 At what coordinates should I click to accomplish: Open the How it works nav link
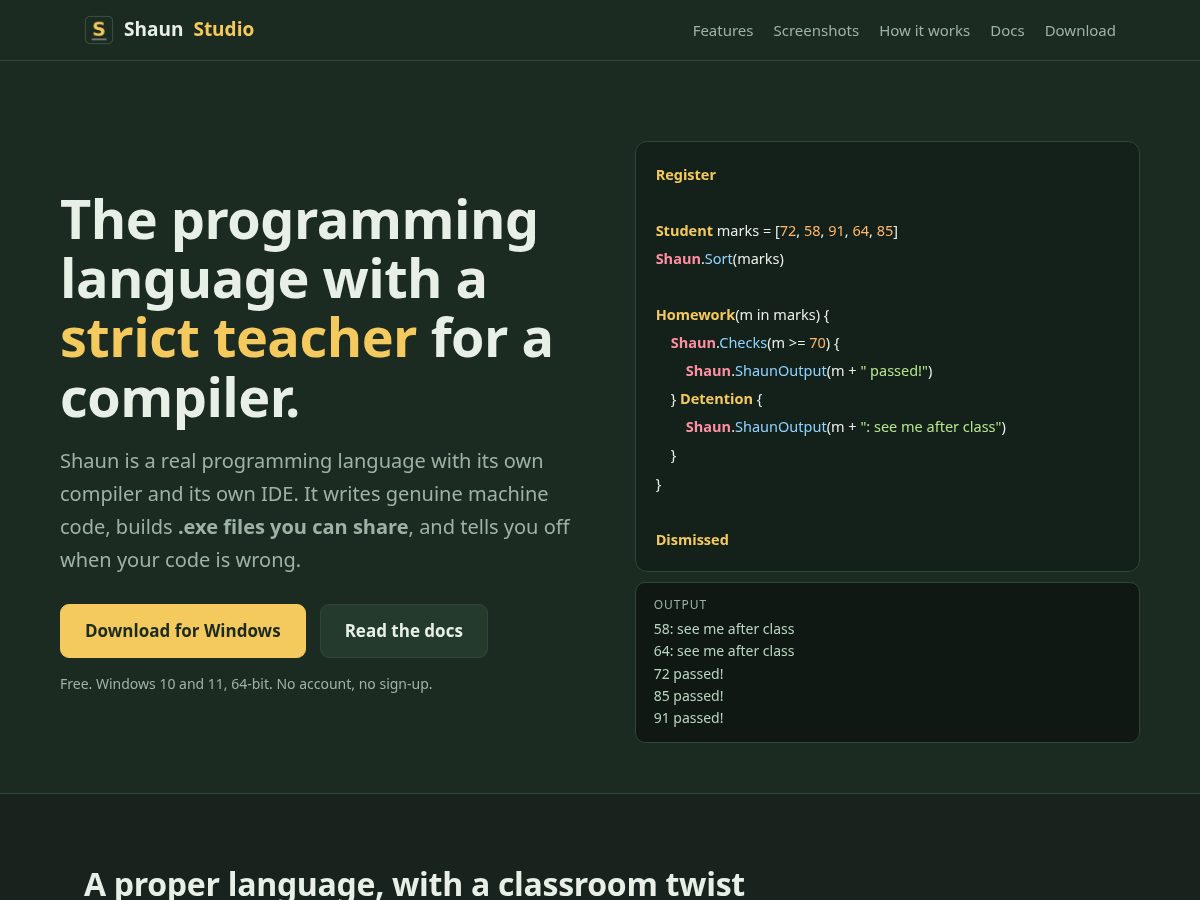click(x=924, y=31)
